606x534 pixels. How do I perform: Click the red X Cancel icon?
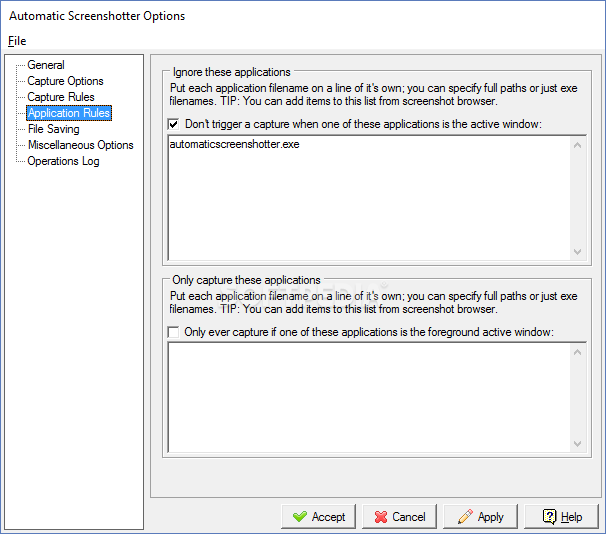pyautogui.click(x=381, y=517)
